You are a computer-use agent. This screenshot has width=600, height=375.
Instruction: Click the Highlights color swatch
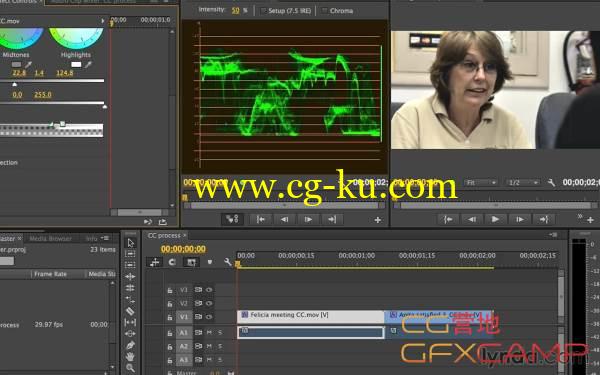pyautogui.click(x=76, y=65)
